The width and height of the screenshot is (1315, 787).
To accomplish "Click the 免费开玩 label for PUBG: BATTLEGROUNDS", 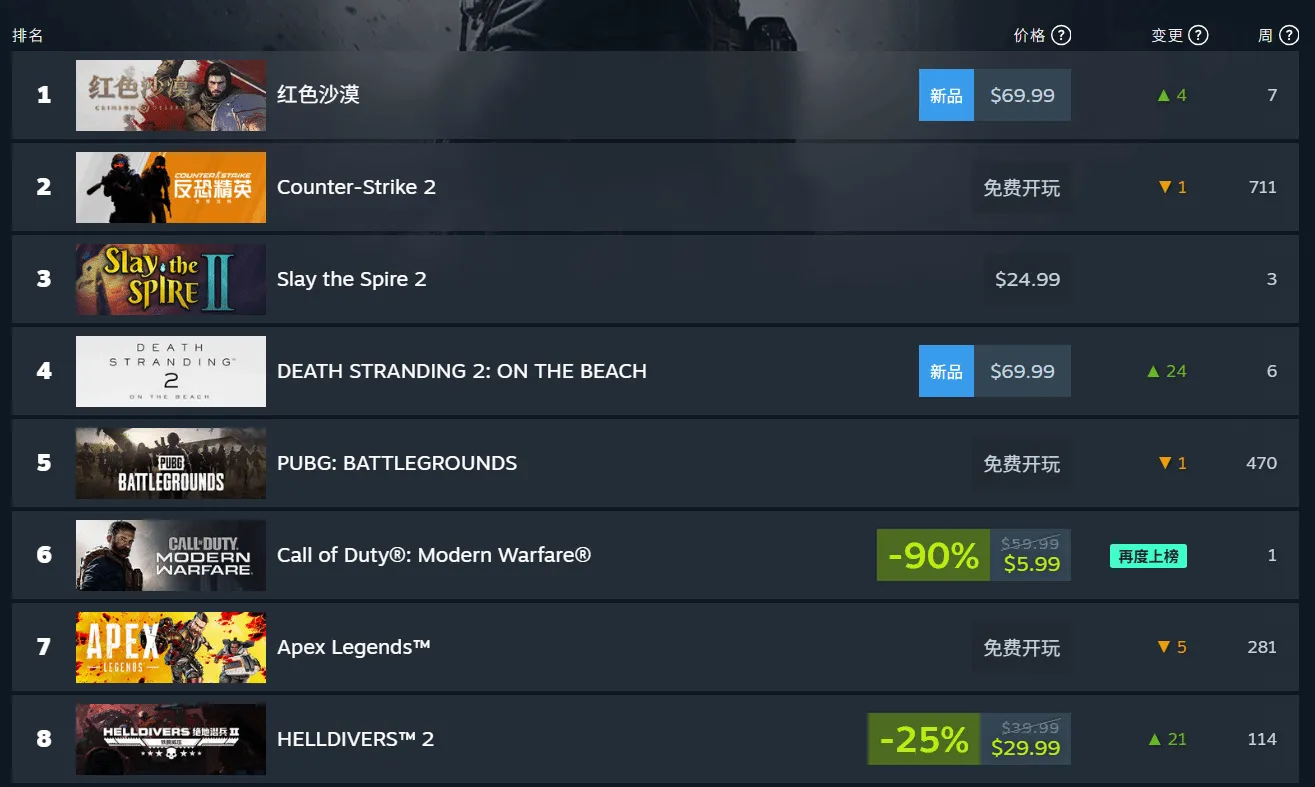I will pyautogui.click(x=1021, y=463).
